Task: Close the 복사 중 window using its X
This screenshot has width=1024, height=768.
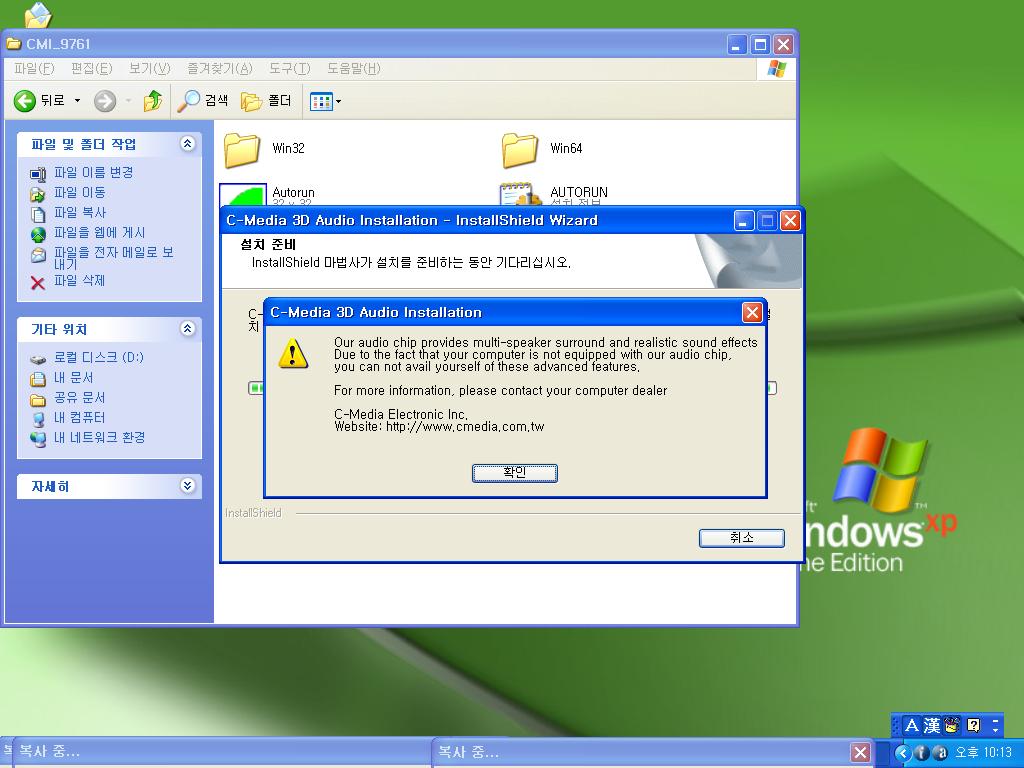Action: click(861, 752)
